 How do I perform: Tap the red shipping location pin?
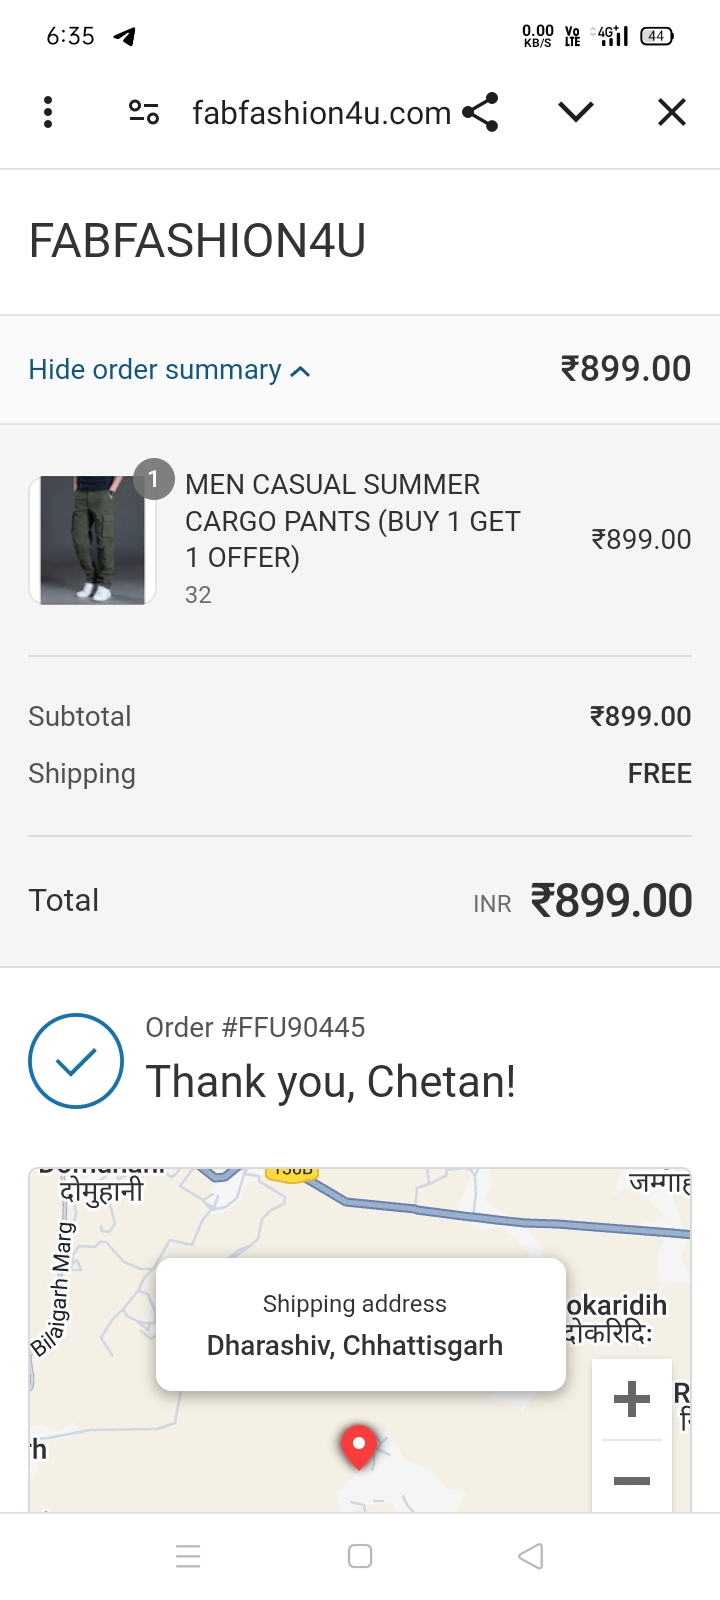click(x=359, y=1447)
